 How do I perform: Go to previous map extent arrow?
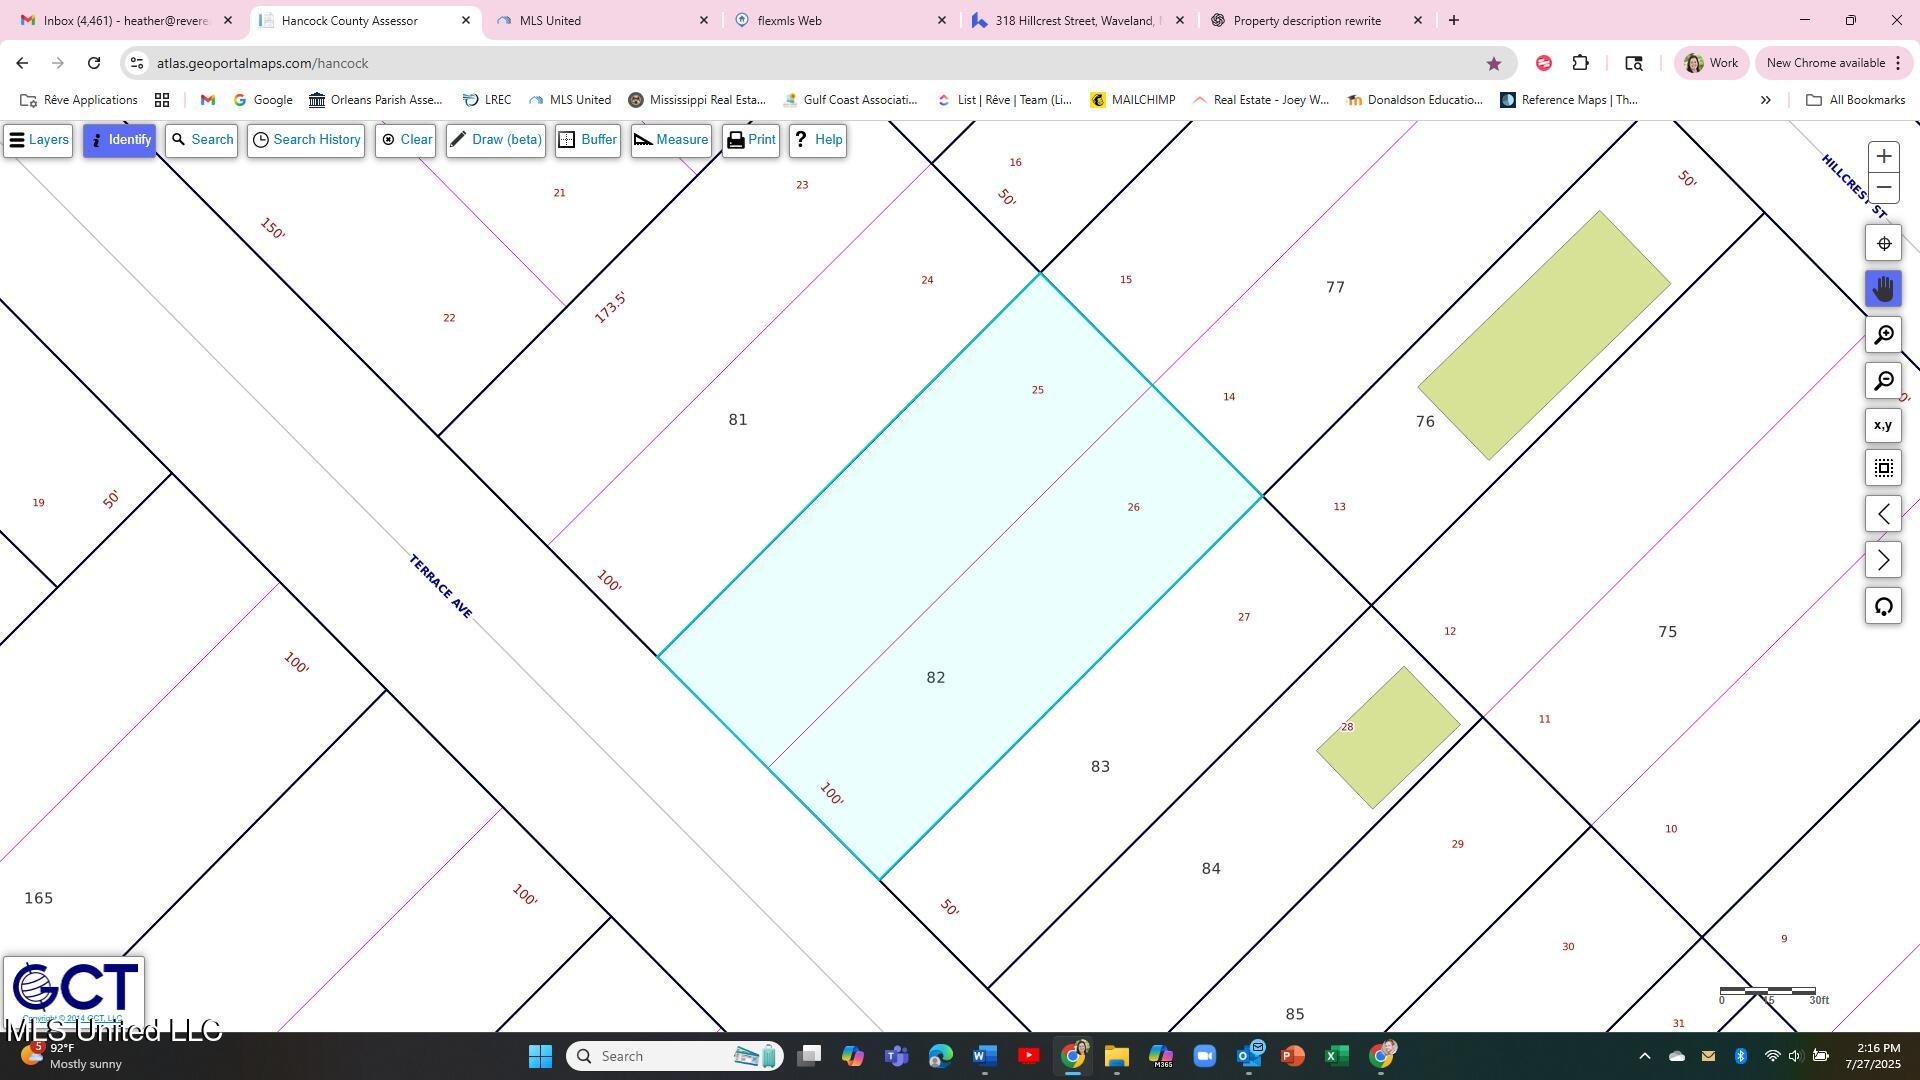coord(1884,515)
